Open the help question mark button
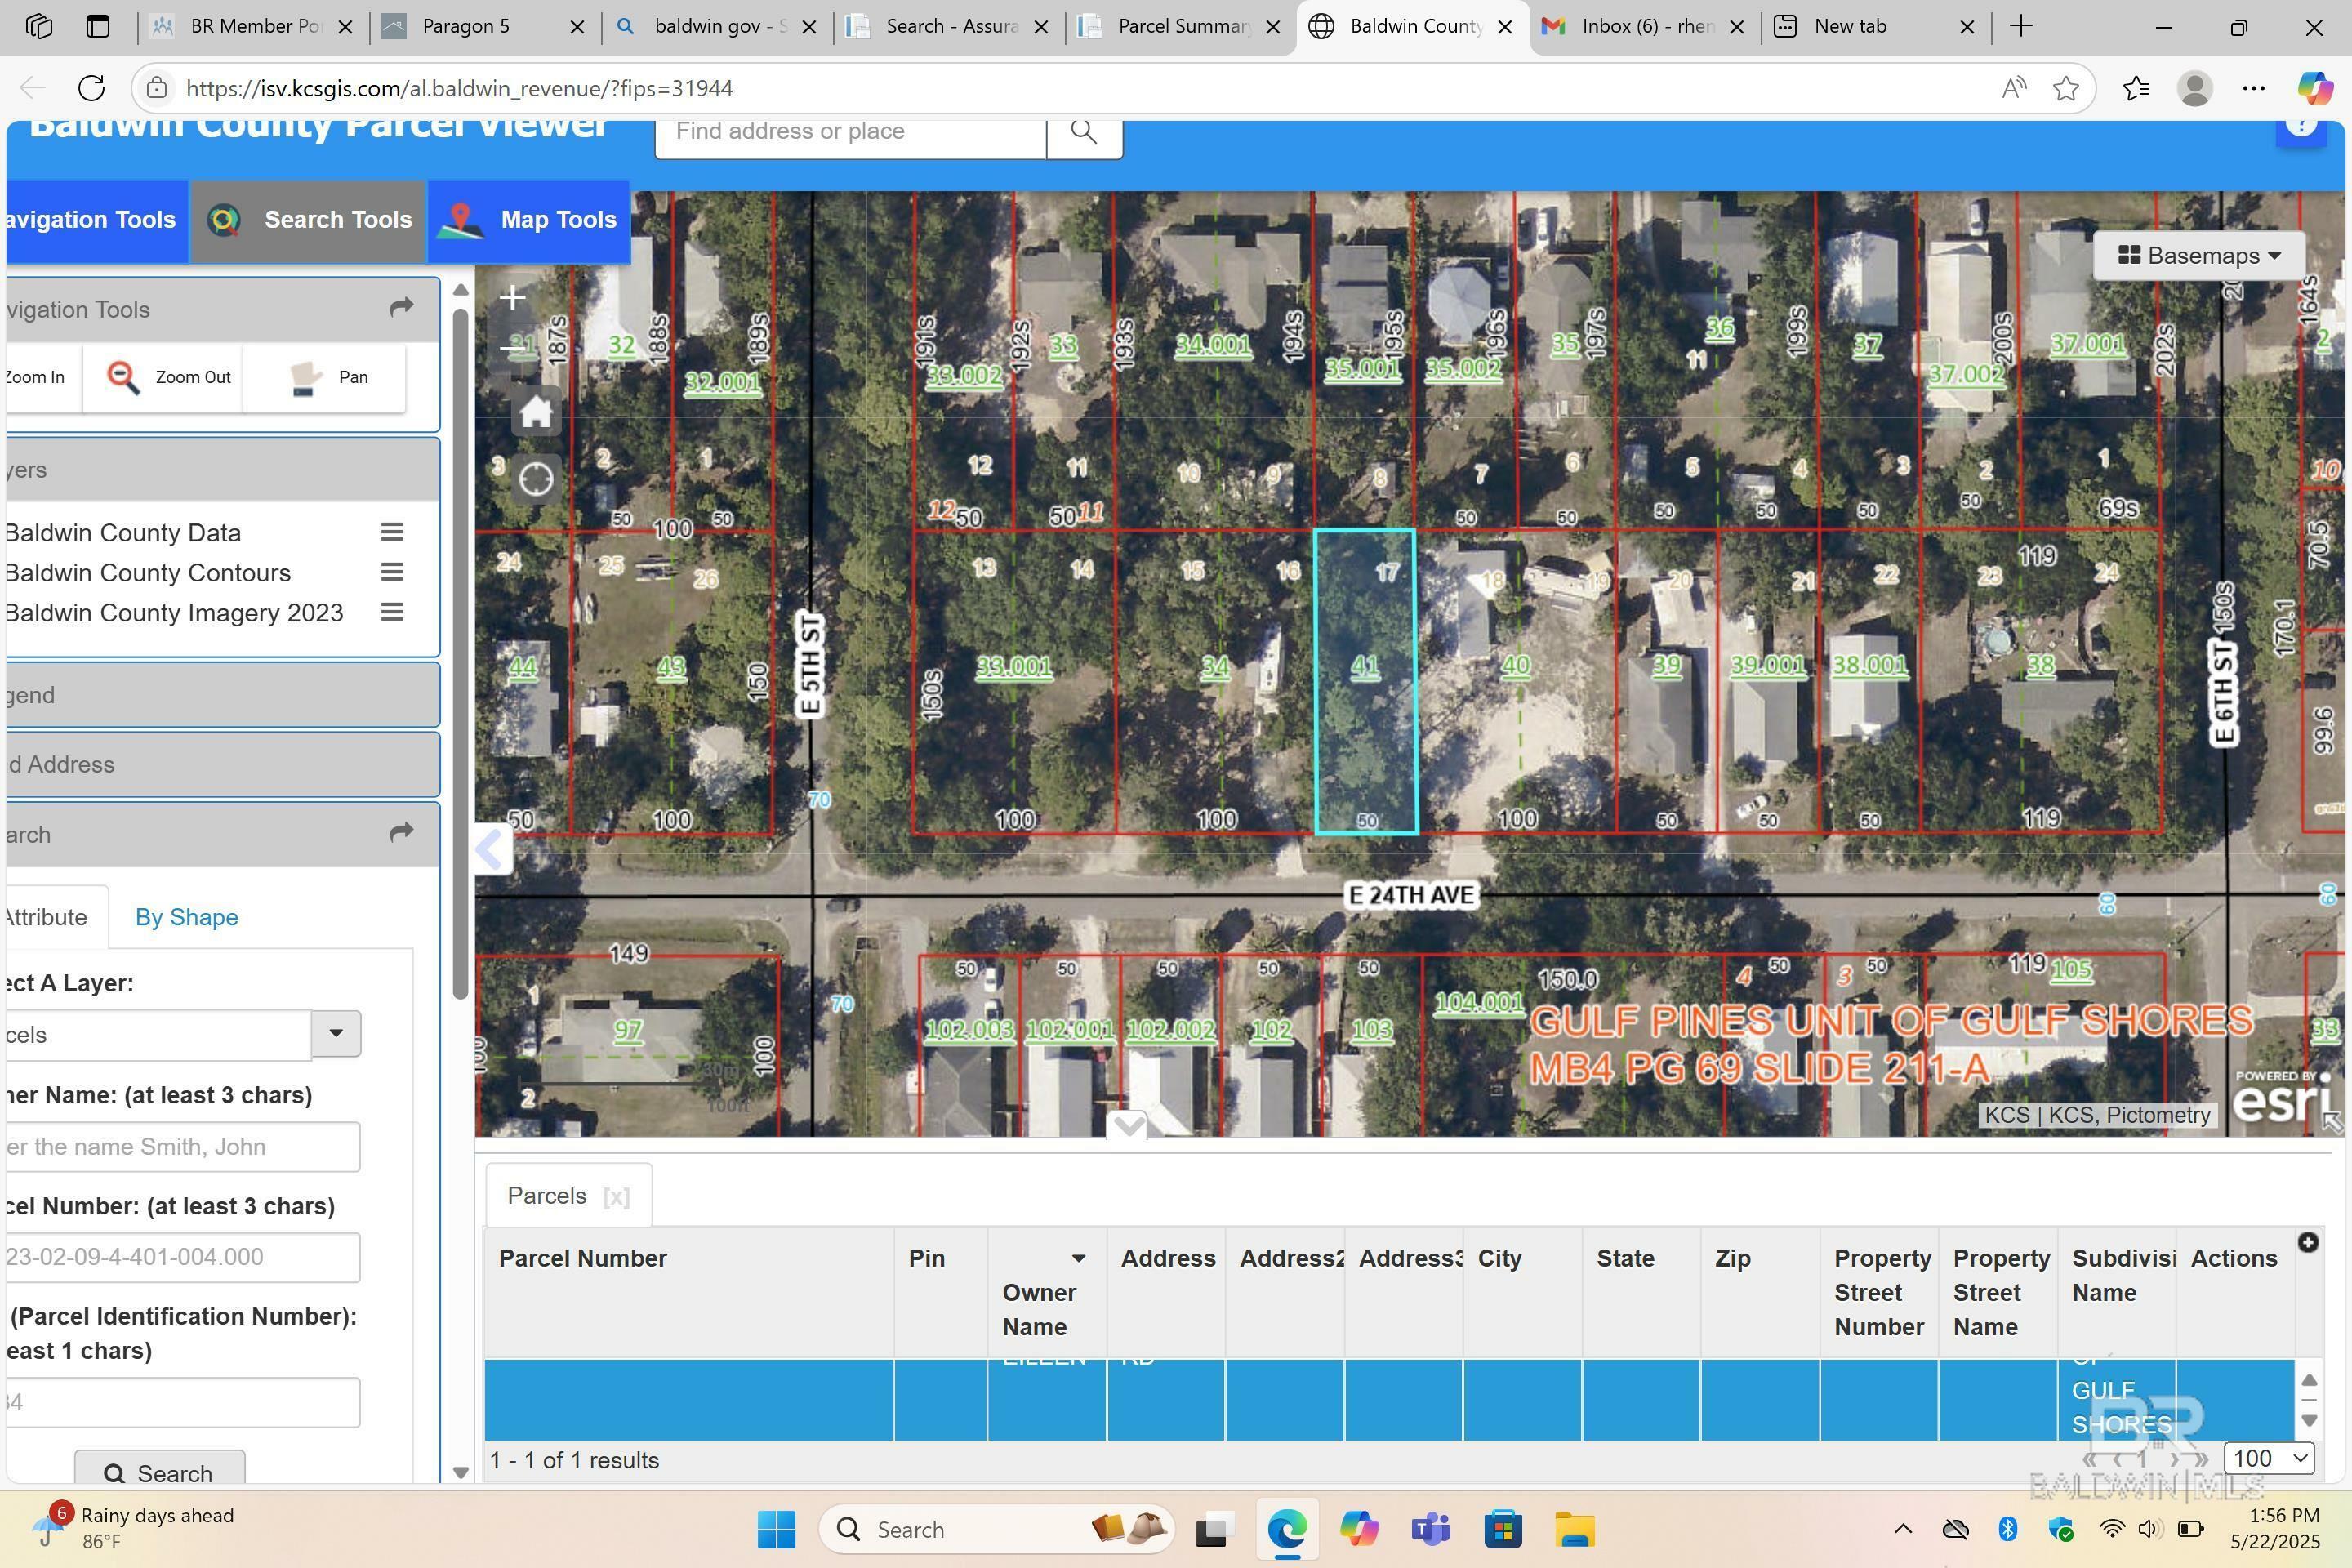Image resolution: width=2352 pixels, height=1568 pixels. (x=2300, y=128)
